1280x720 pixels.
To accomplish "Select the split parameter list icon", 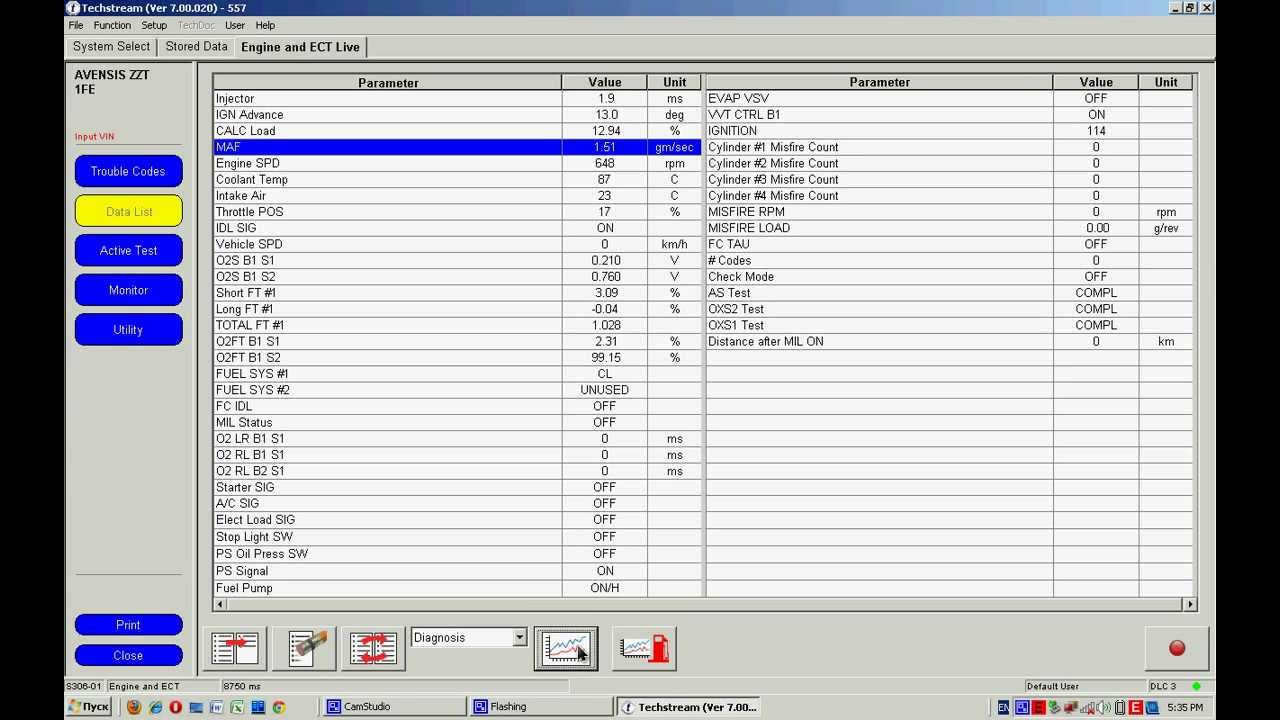I will 234,648.
